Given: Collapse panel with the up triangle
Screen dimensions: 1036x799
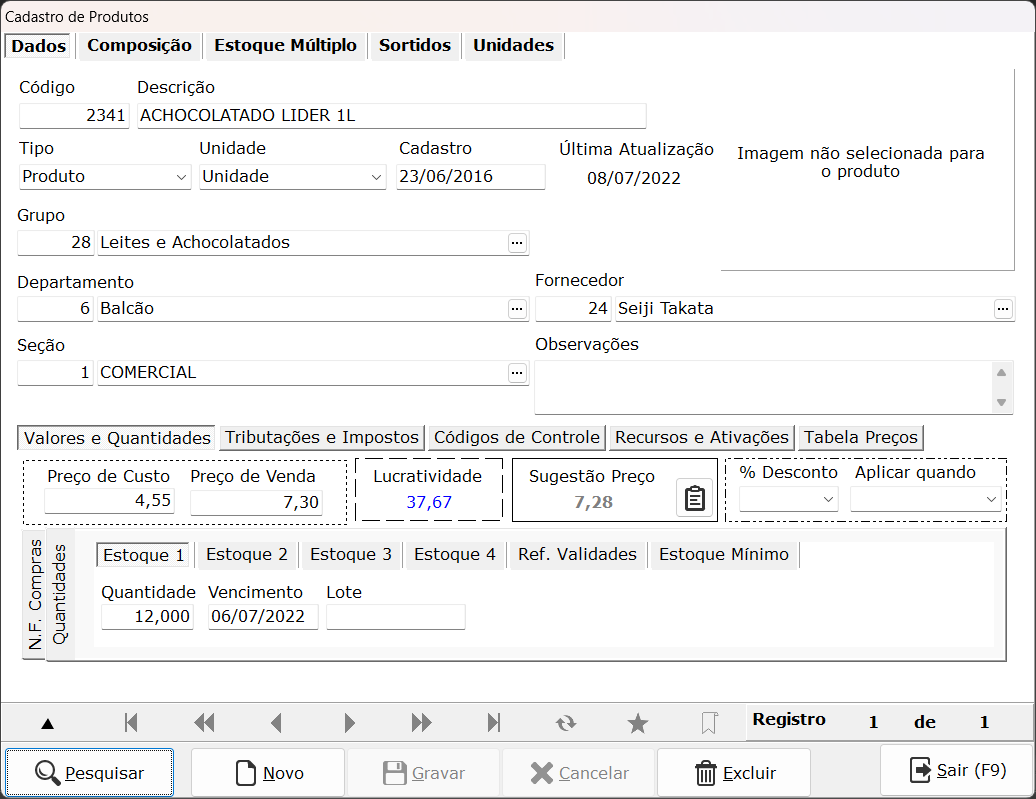Looking at the screenshot, I should [x=48, y=724].
